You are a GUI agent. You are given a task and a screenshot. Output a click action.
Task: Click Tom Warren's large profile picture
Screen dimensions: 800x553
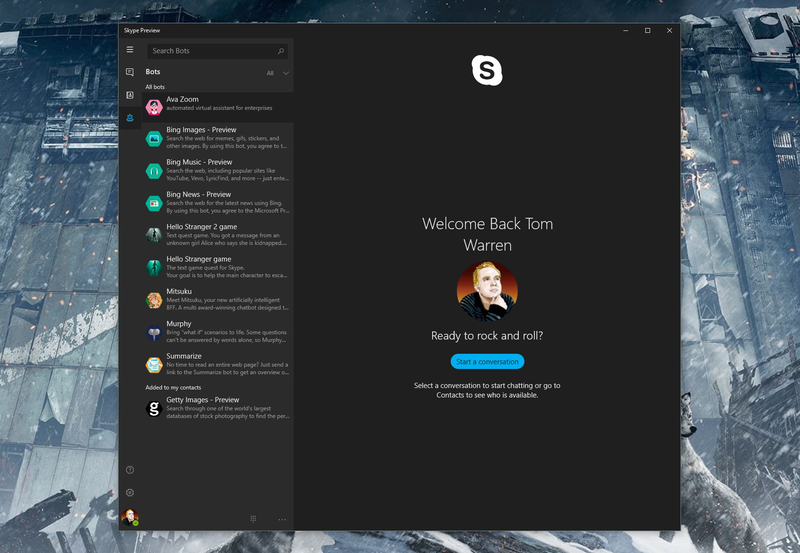pyautogui.click(x=487, y=291)
